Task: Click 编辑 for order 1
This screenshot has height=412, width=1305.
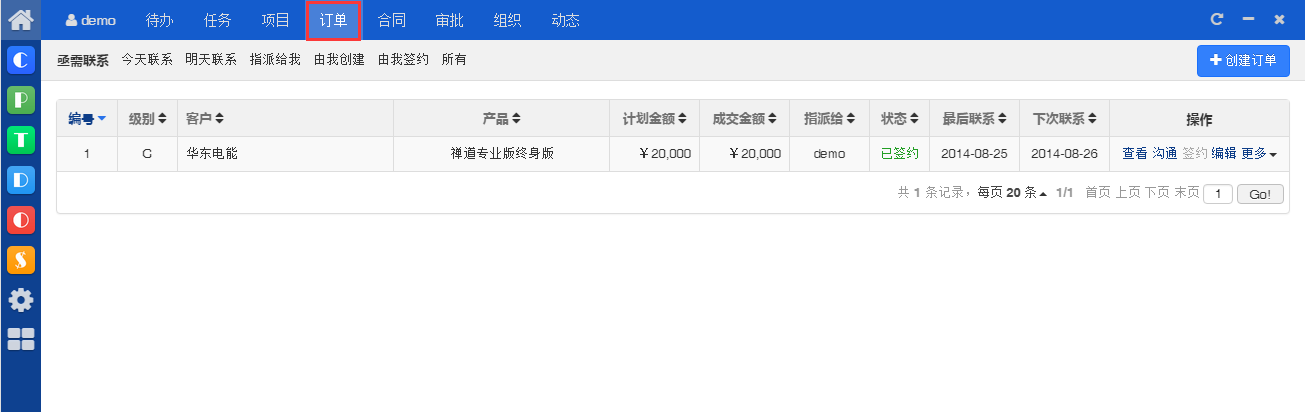Action: pos(1224,154)
